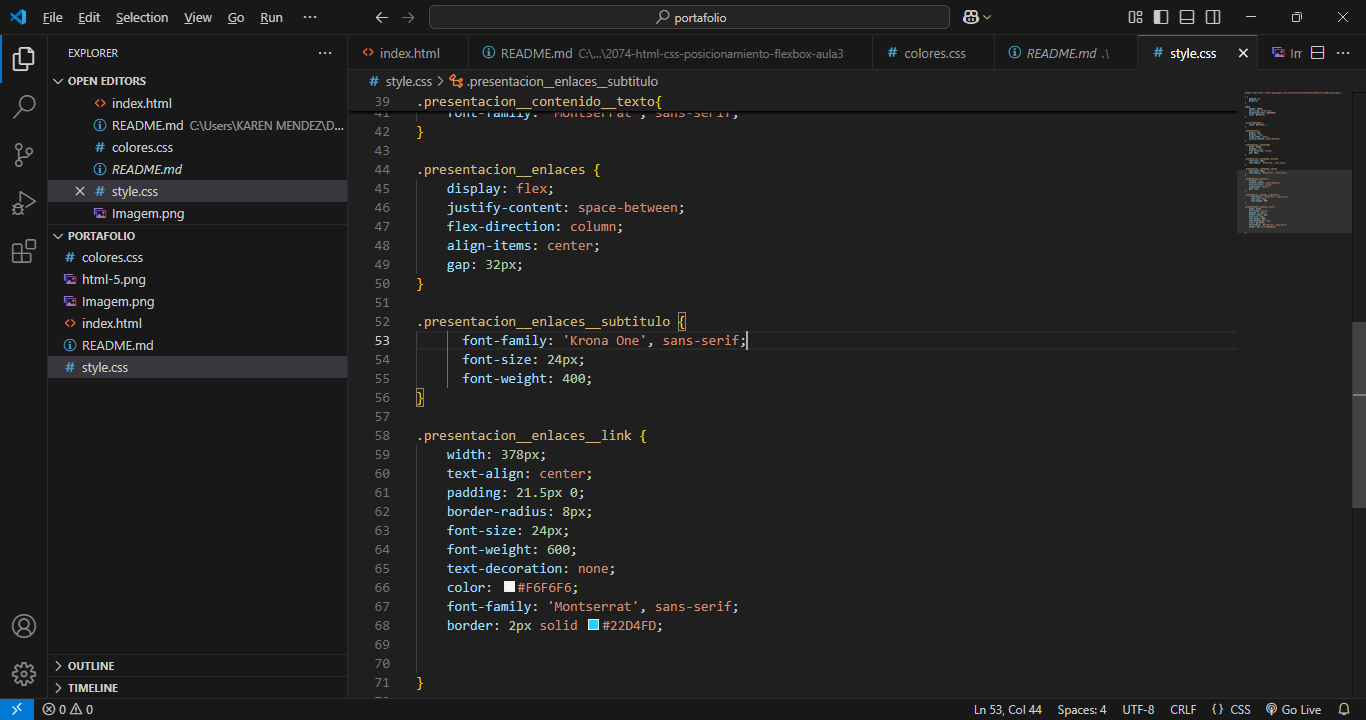1366x720 pixels.
Task: Open the Copilot chat icon in title bar
Action: [970, 17]
